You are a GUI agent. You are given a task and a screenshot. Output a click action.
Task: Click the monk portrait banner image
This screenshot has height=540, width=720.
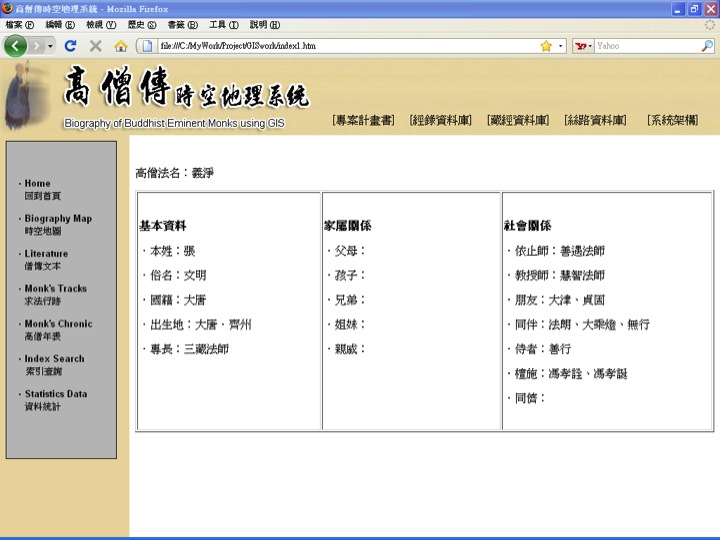(x=28, y=96)
